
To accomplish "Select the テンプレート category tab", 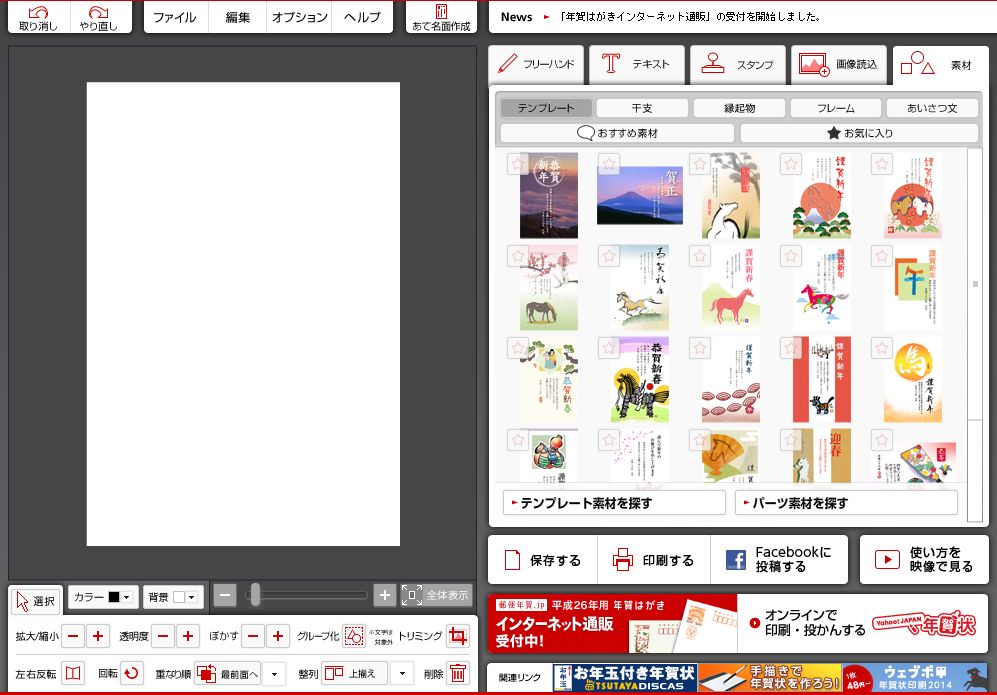I will point(546,108).
